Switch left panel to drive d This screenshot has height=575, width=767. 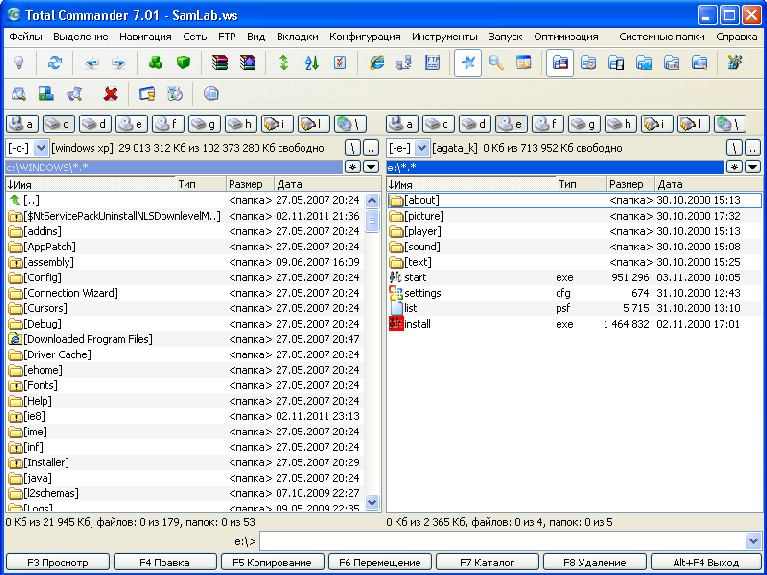(x=95, y=124)
